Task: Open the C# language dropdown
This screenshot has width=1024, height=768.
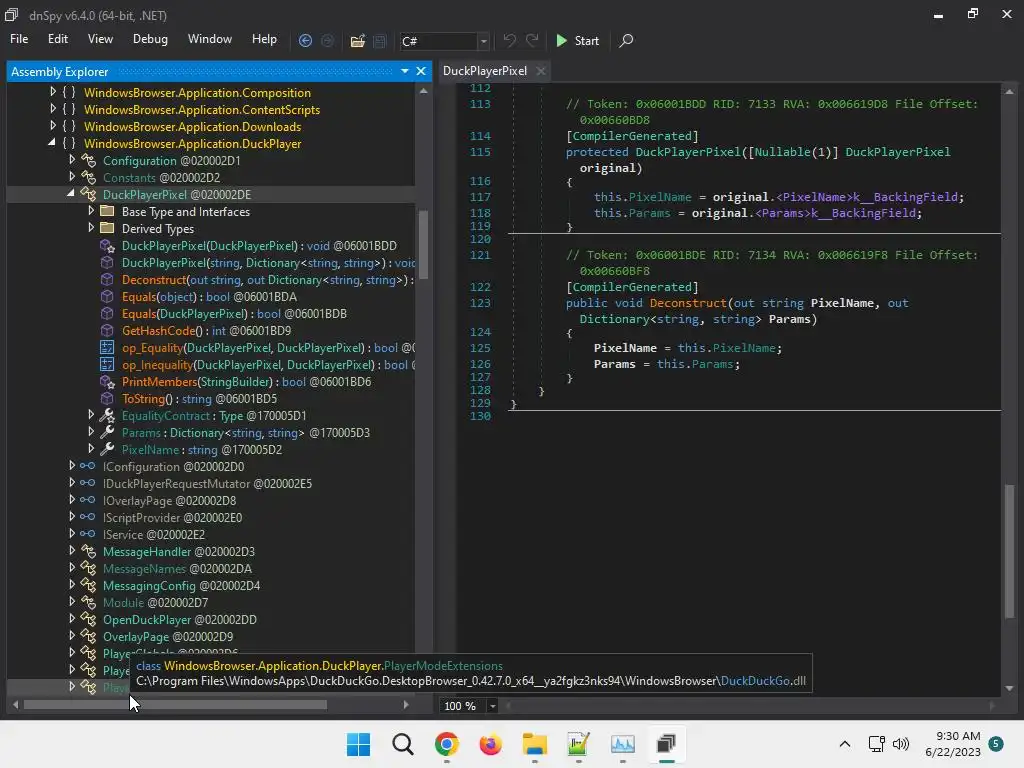Action: (483, 41)
